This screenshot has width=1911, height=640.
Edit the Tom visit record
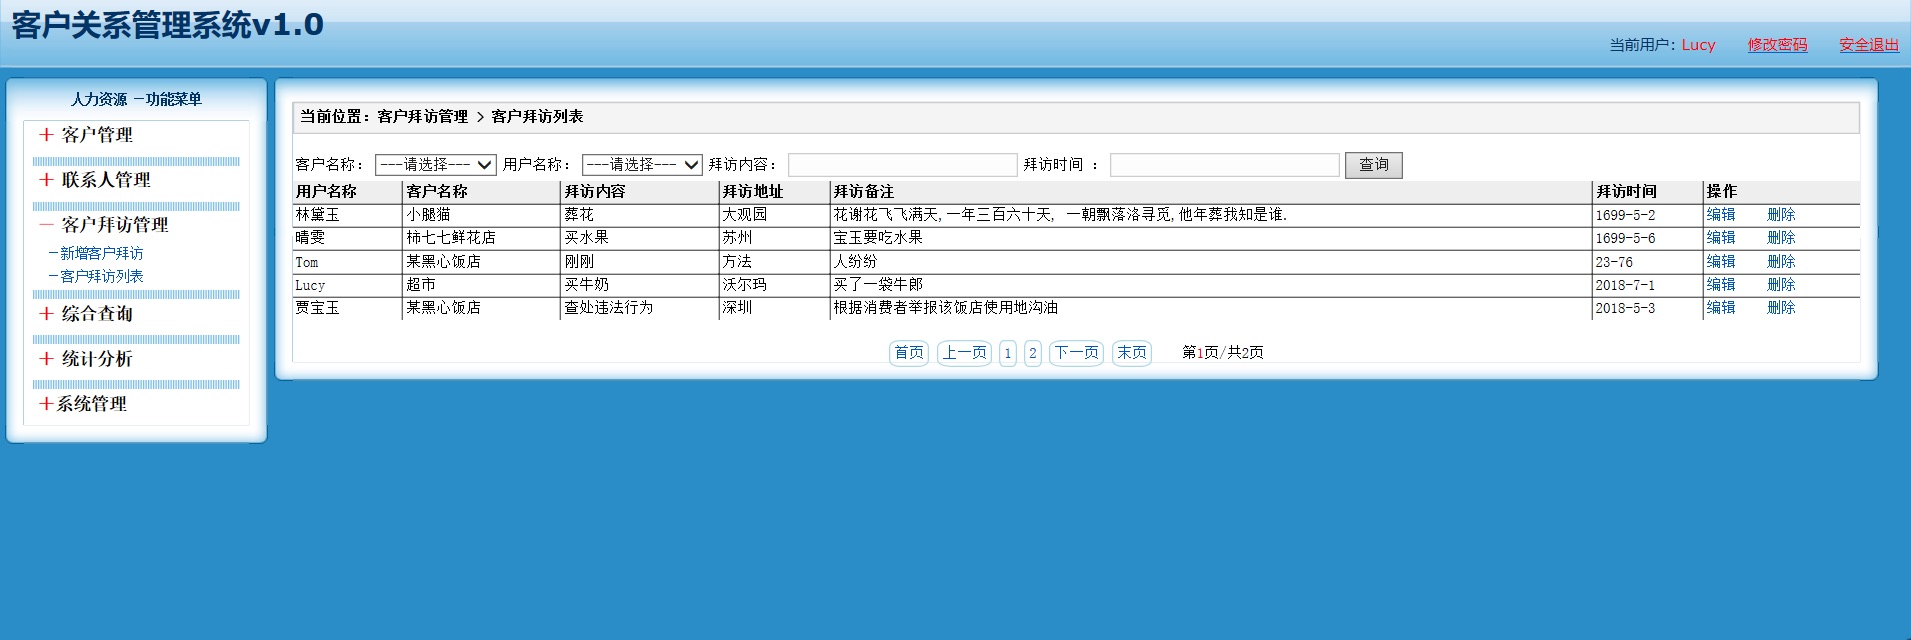[x=1720, y=262]
